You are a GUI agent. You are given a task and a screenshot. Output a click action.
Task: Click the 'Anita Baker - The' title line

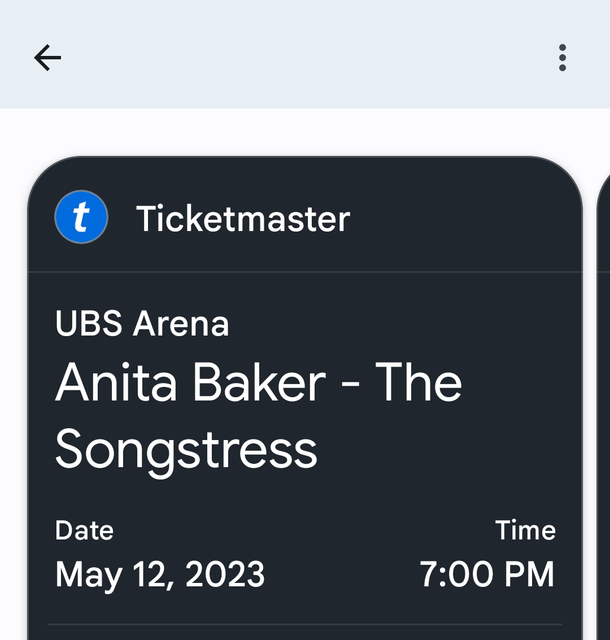point(258,383)
